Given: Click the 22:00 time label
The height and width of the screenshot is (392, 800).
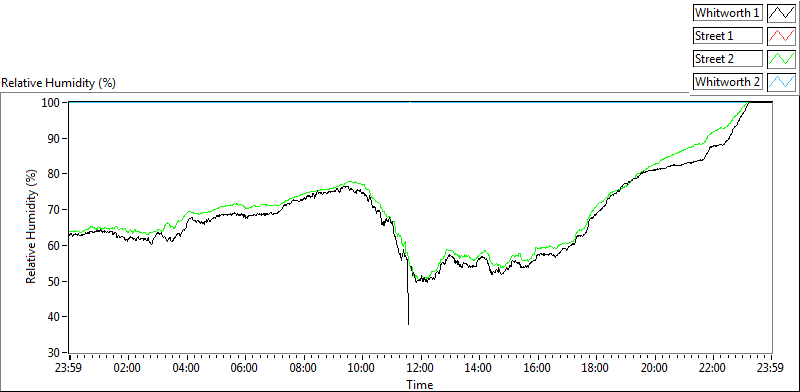Looking at the screenshot, I should click(x=713, y=368).
